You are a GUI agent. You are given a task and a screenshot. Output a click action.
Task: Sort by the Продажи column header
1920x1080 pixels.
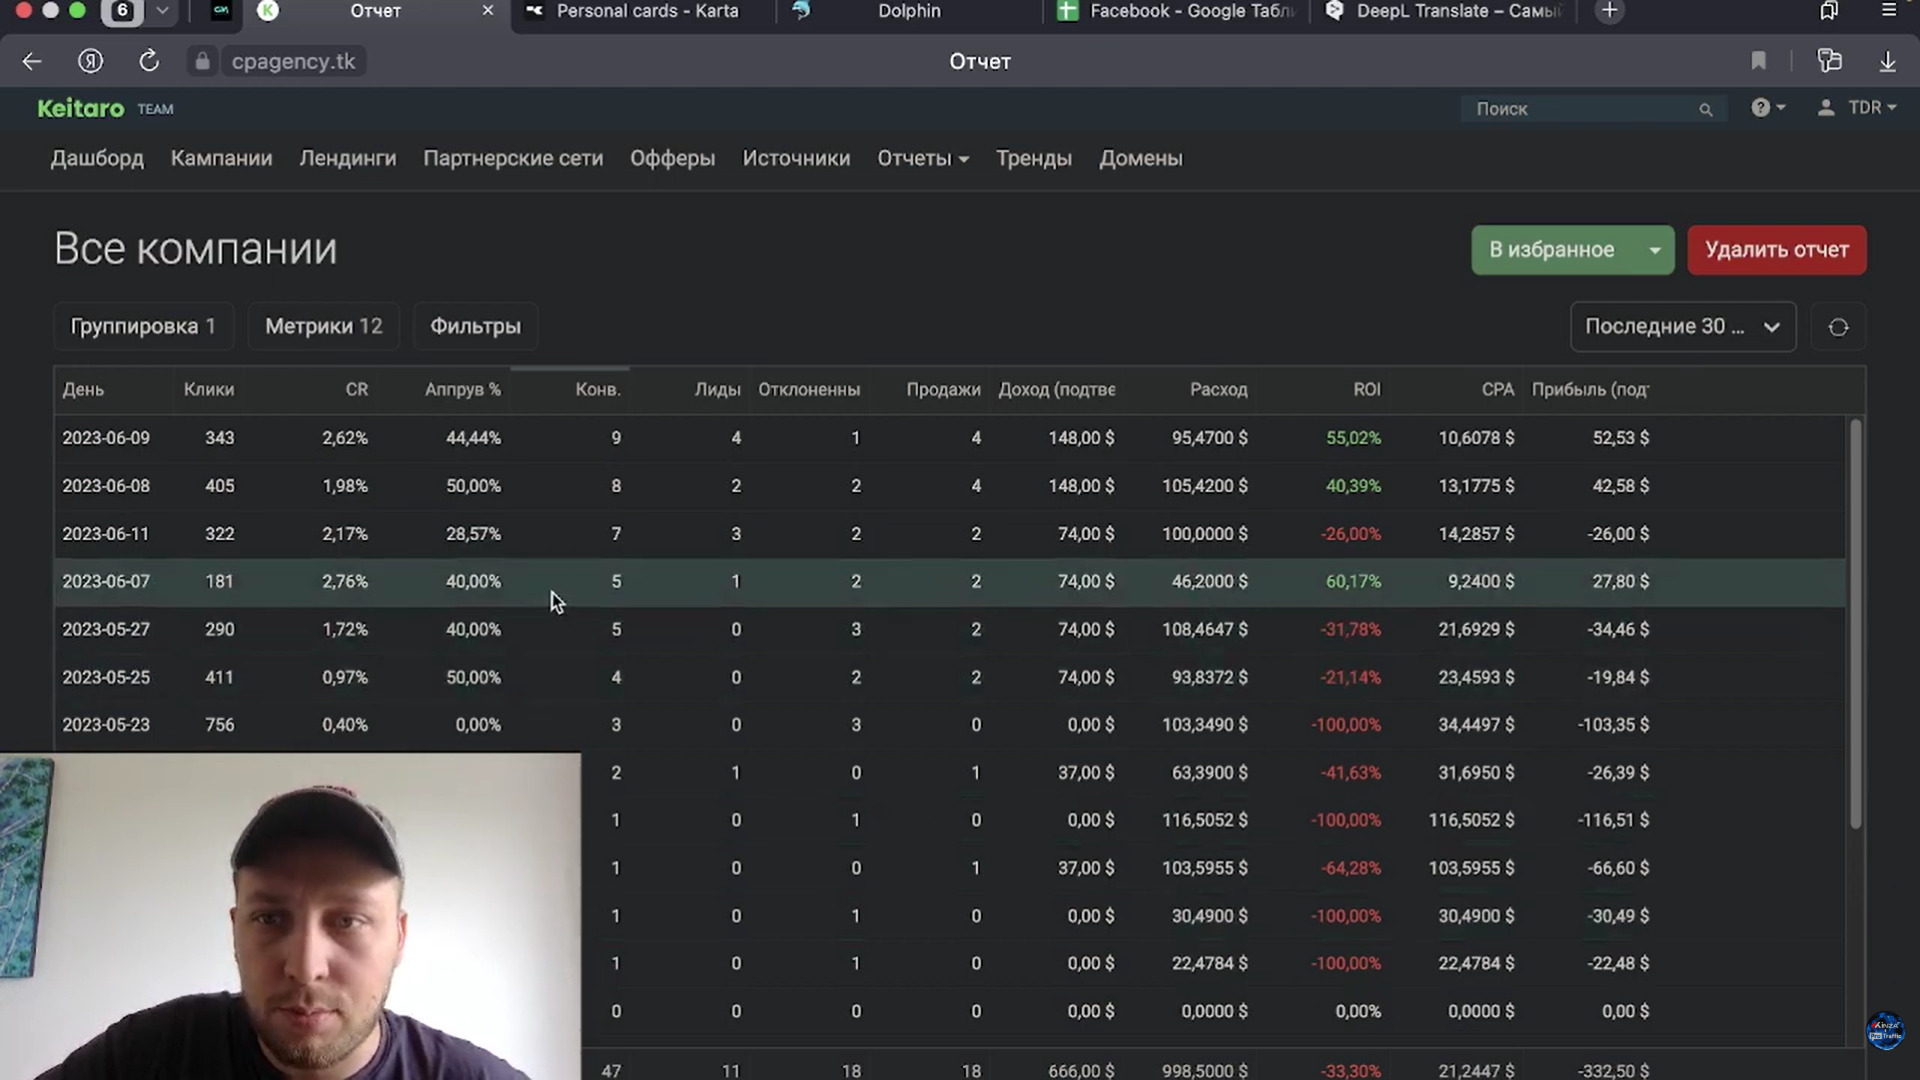(x=944, y=390)
